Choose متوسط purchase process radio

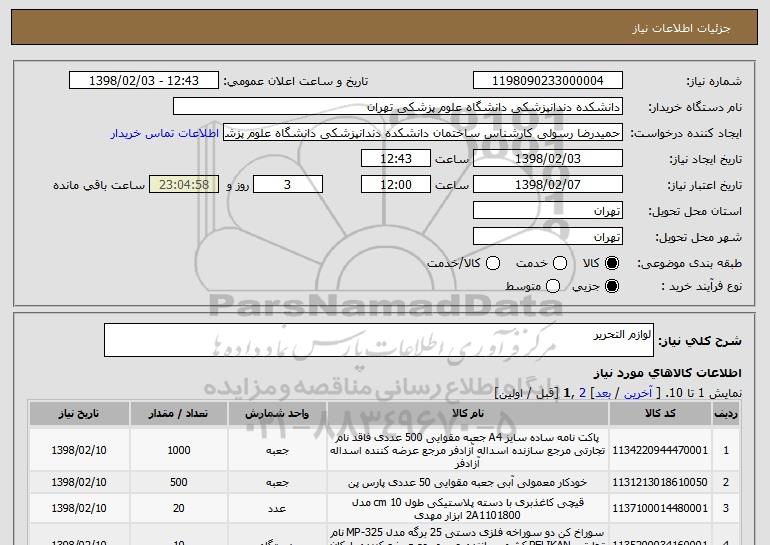click(553, 286)
